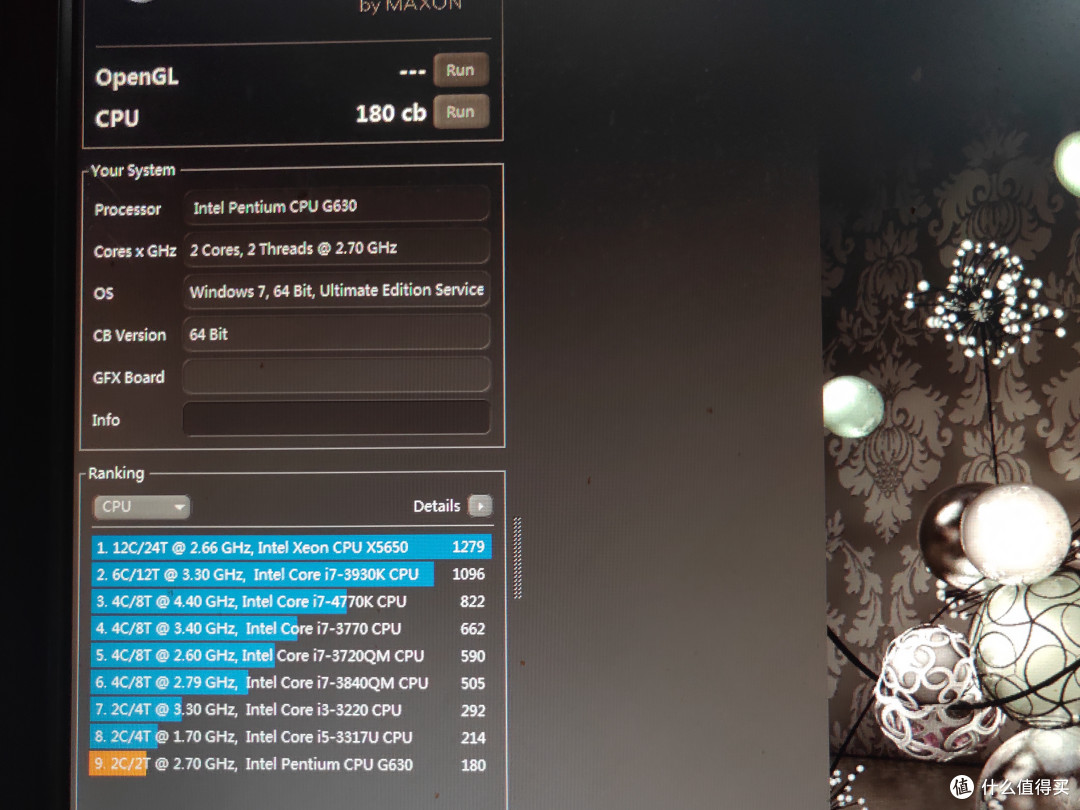This screenshot has width=1080, height=810.
Task: Click the 180 cb CPU score
Action: [391, 113]
